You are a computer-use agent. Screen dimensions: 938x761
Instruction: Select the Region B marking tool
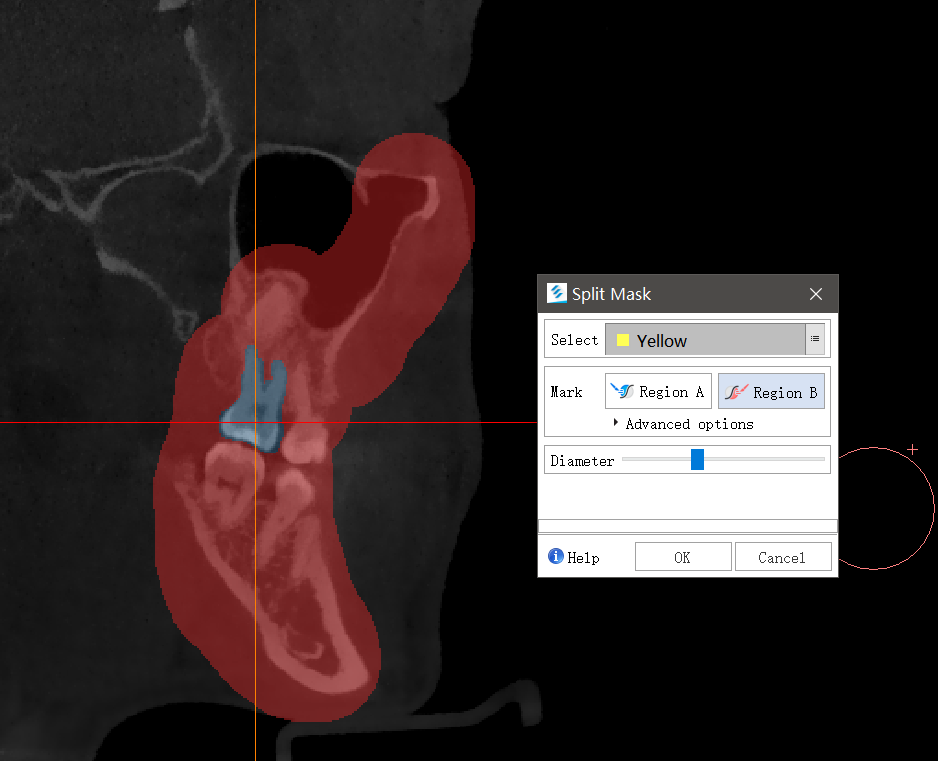click(771, 391)
